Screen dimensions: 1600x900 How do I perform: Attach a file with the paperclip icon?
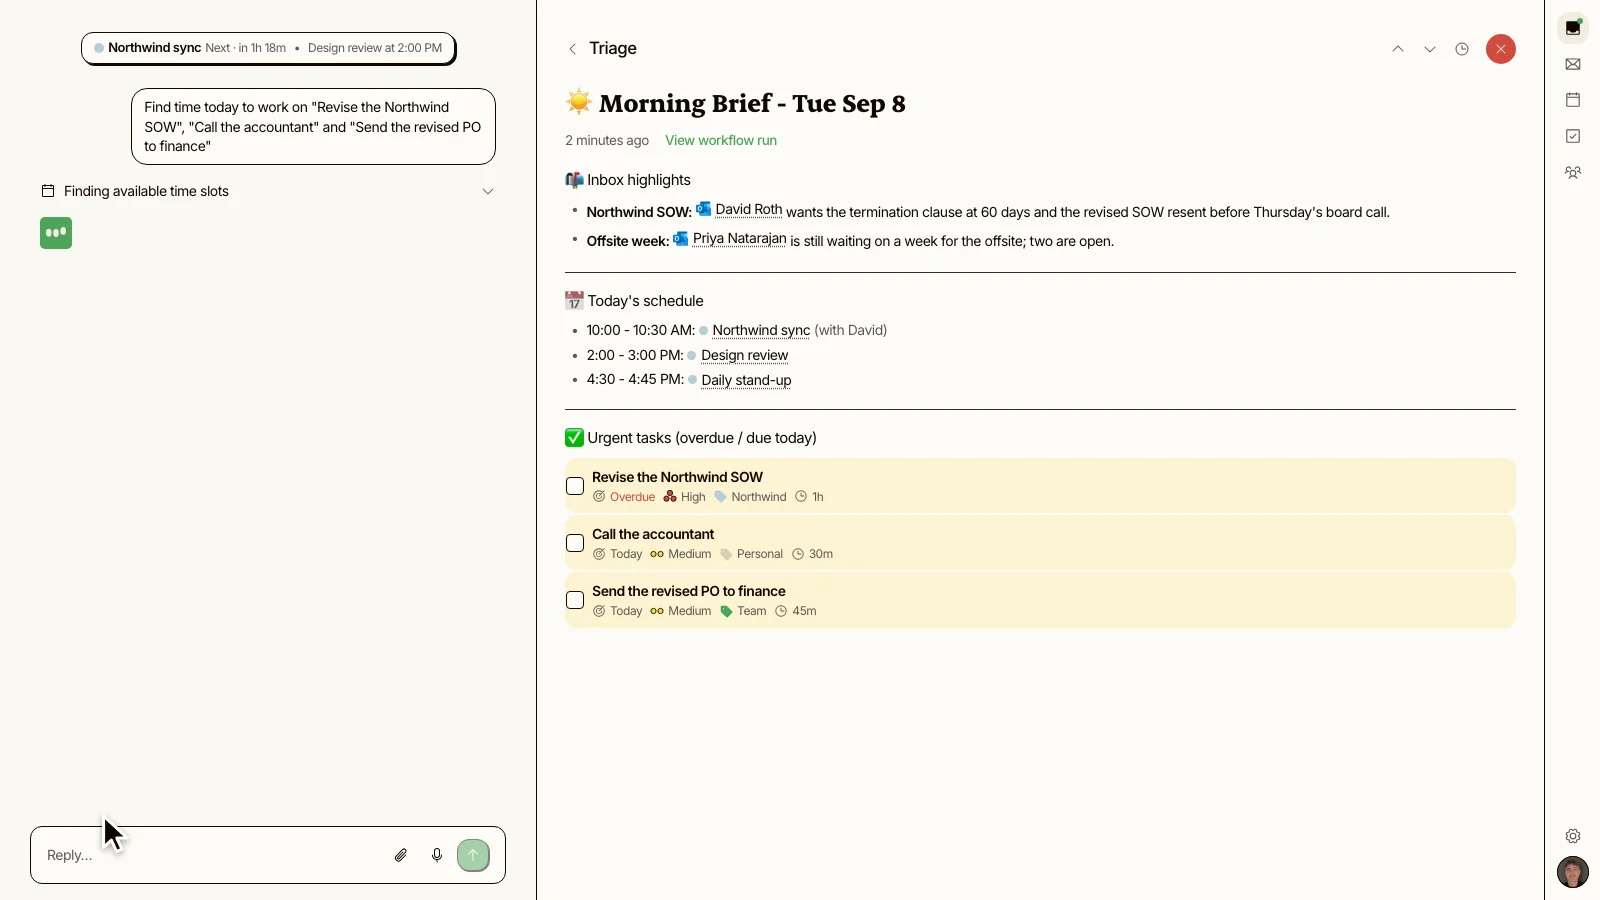coord(401,855)
